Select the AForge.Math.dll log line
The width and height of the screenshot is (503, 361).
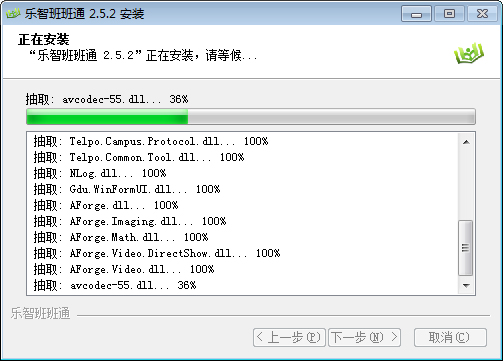(121, 237)
